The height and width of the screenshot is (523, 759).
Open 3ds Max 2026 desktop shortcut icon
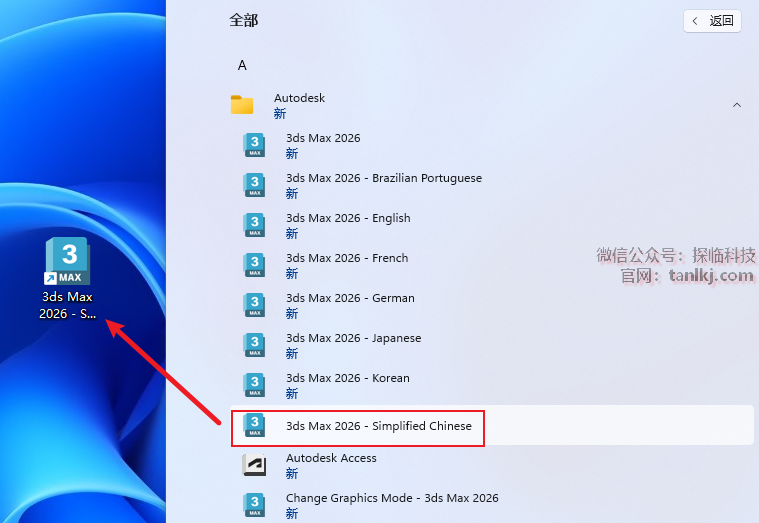[67, 261]
